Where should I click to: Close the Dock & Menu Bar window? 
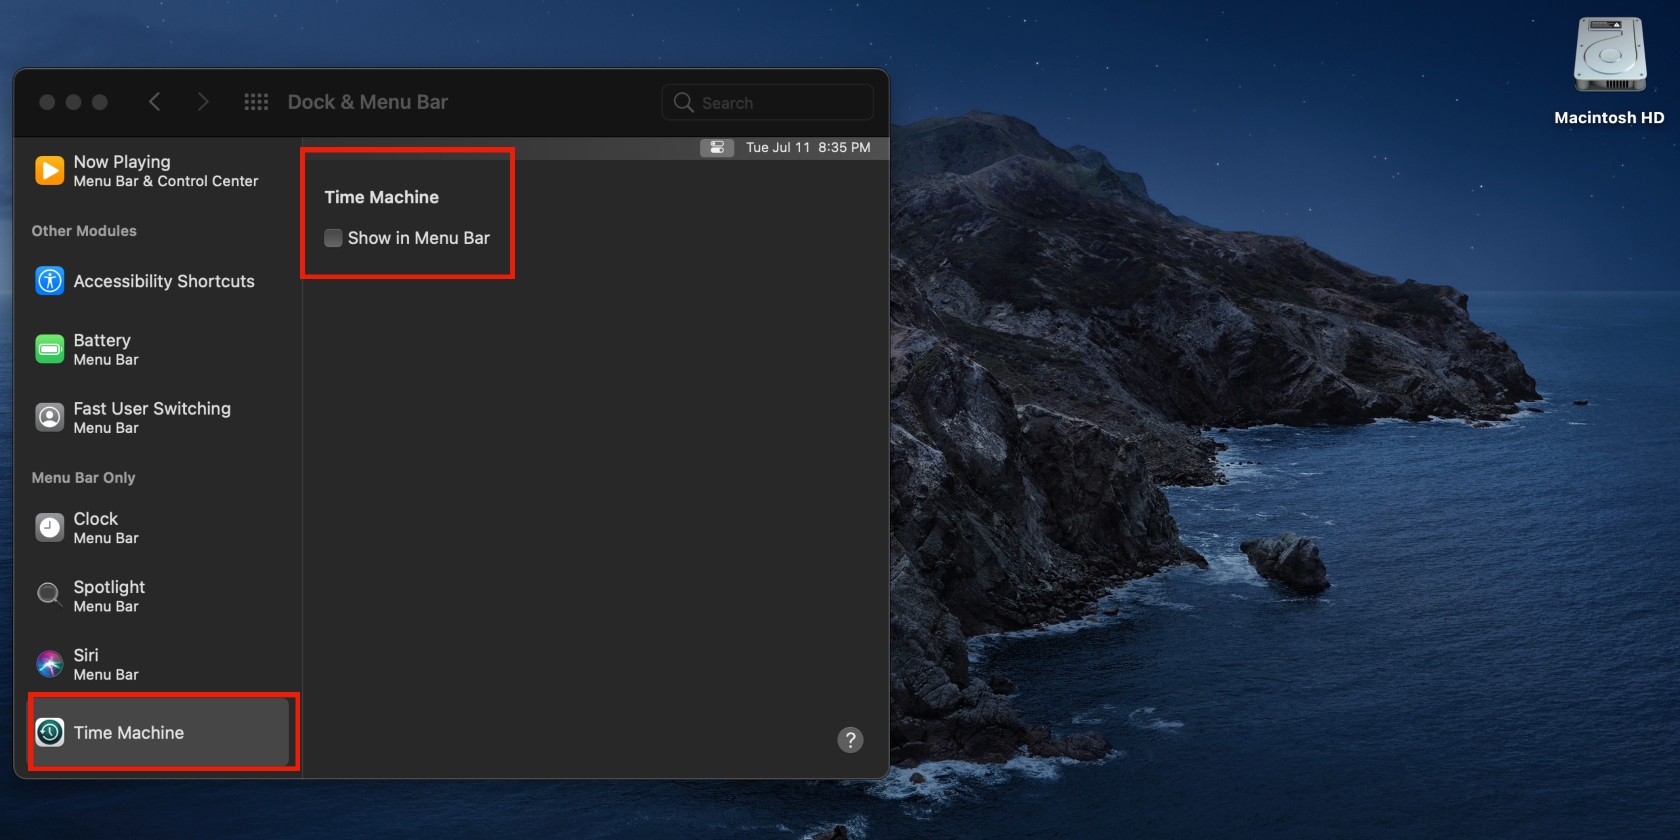pos(47,102)
